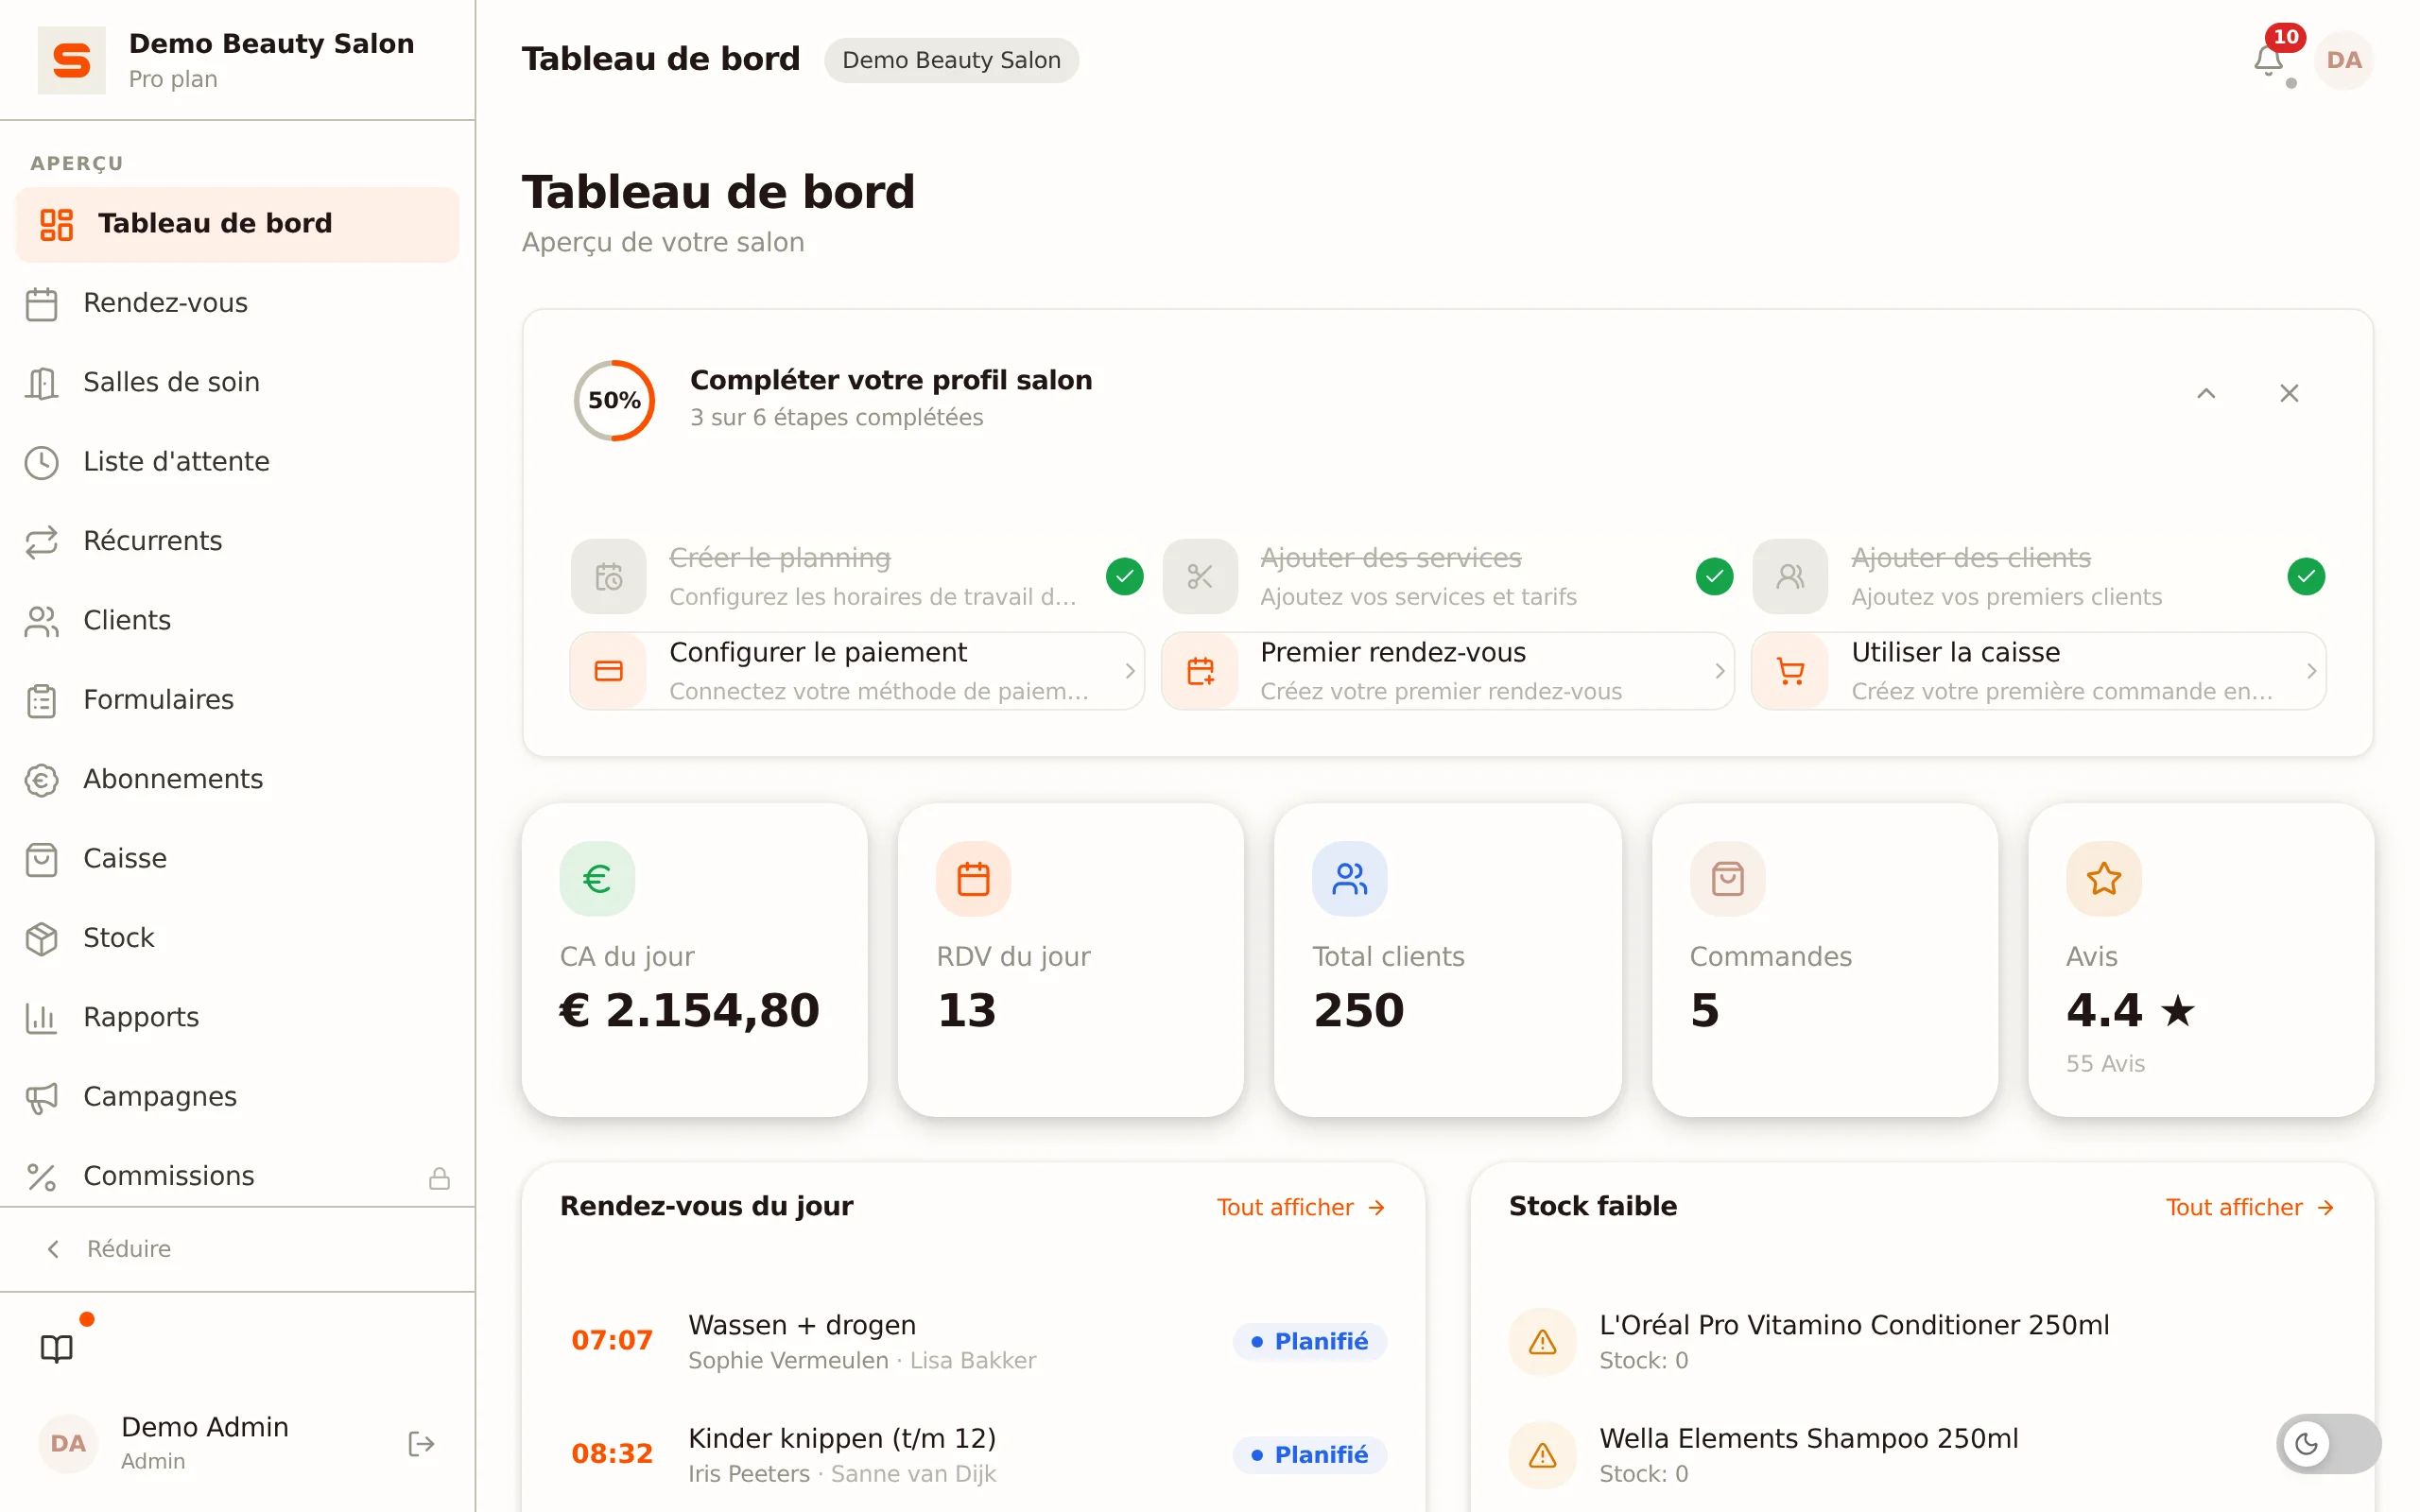Click the calendar icon on RDV du jour card
The height and width of the screenshot is (1512, 2420).
pos(973,879)
